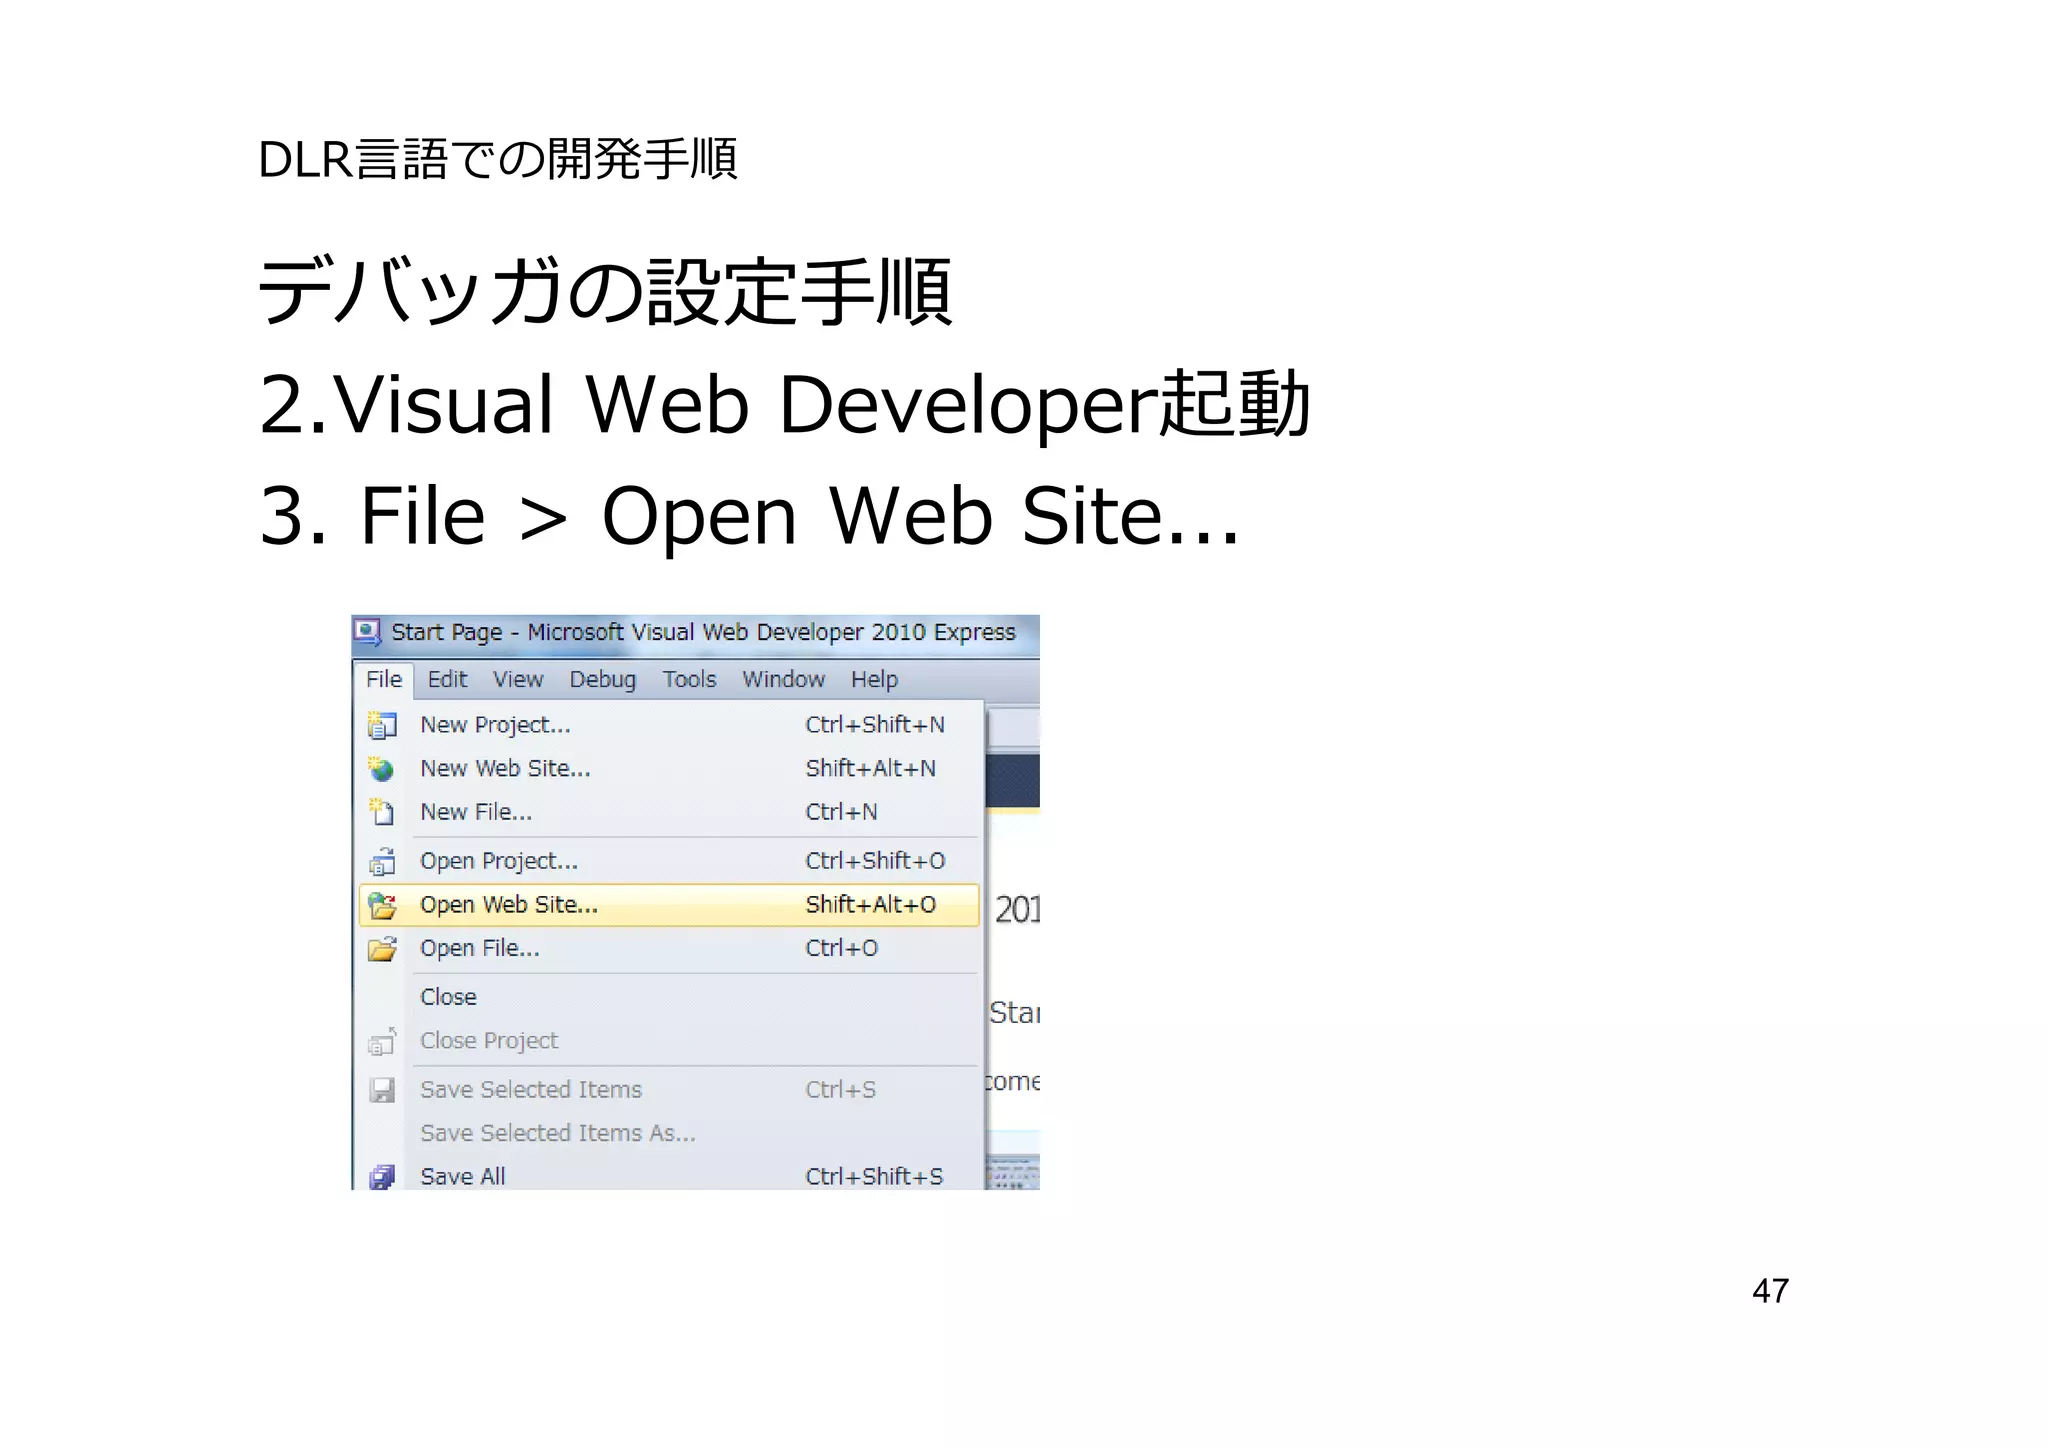Choose Close in the File menu
The width and height of the screenshot is (2048, 1448).
coord(668,997)
